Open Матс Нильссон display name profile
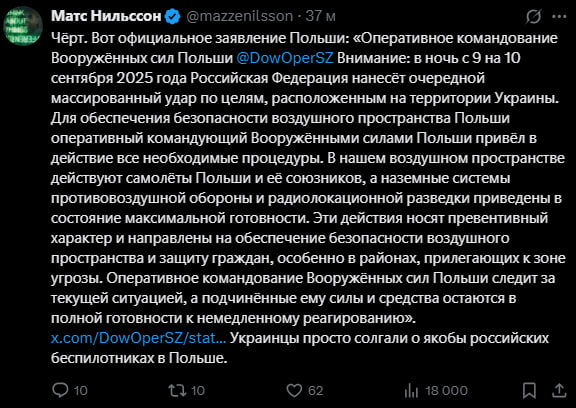This screenshot has height=408, width=576. click(106, 16)
